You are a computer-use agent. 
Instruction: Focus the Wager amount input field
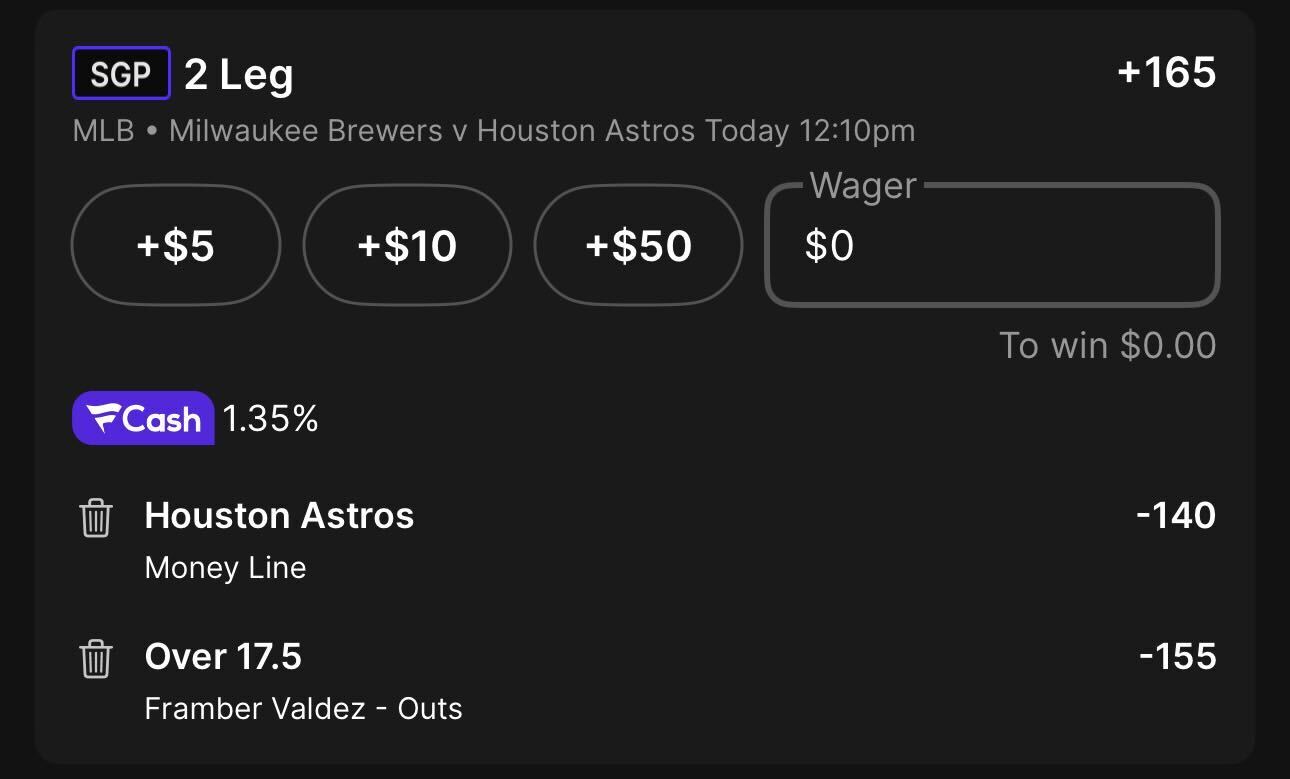(992, 245)
